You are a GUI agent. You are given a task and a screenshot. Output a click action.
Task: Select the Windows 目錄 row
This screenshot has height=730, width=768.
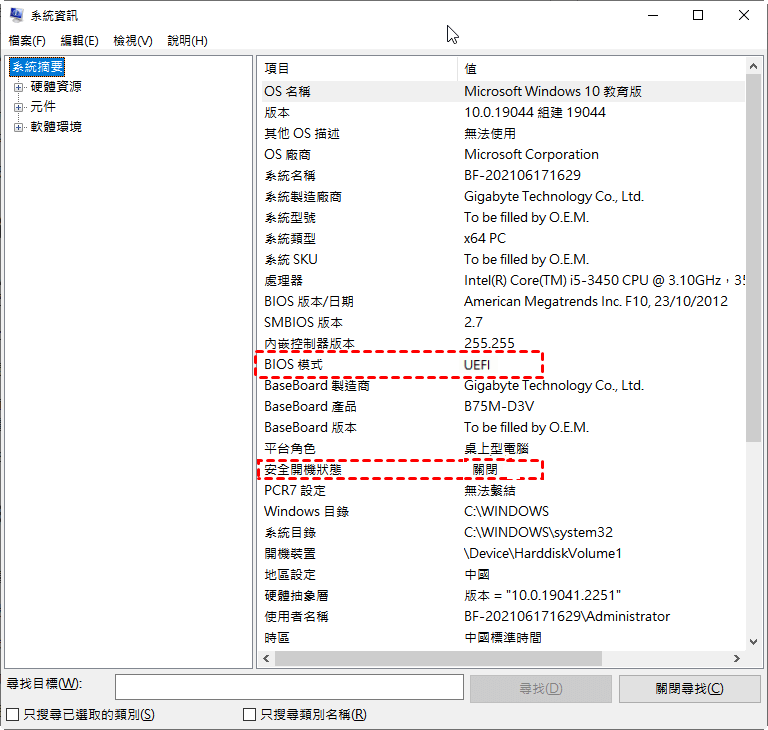point(503,511)
